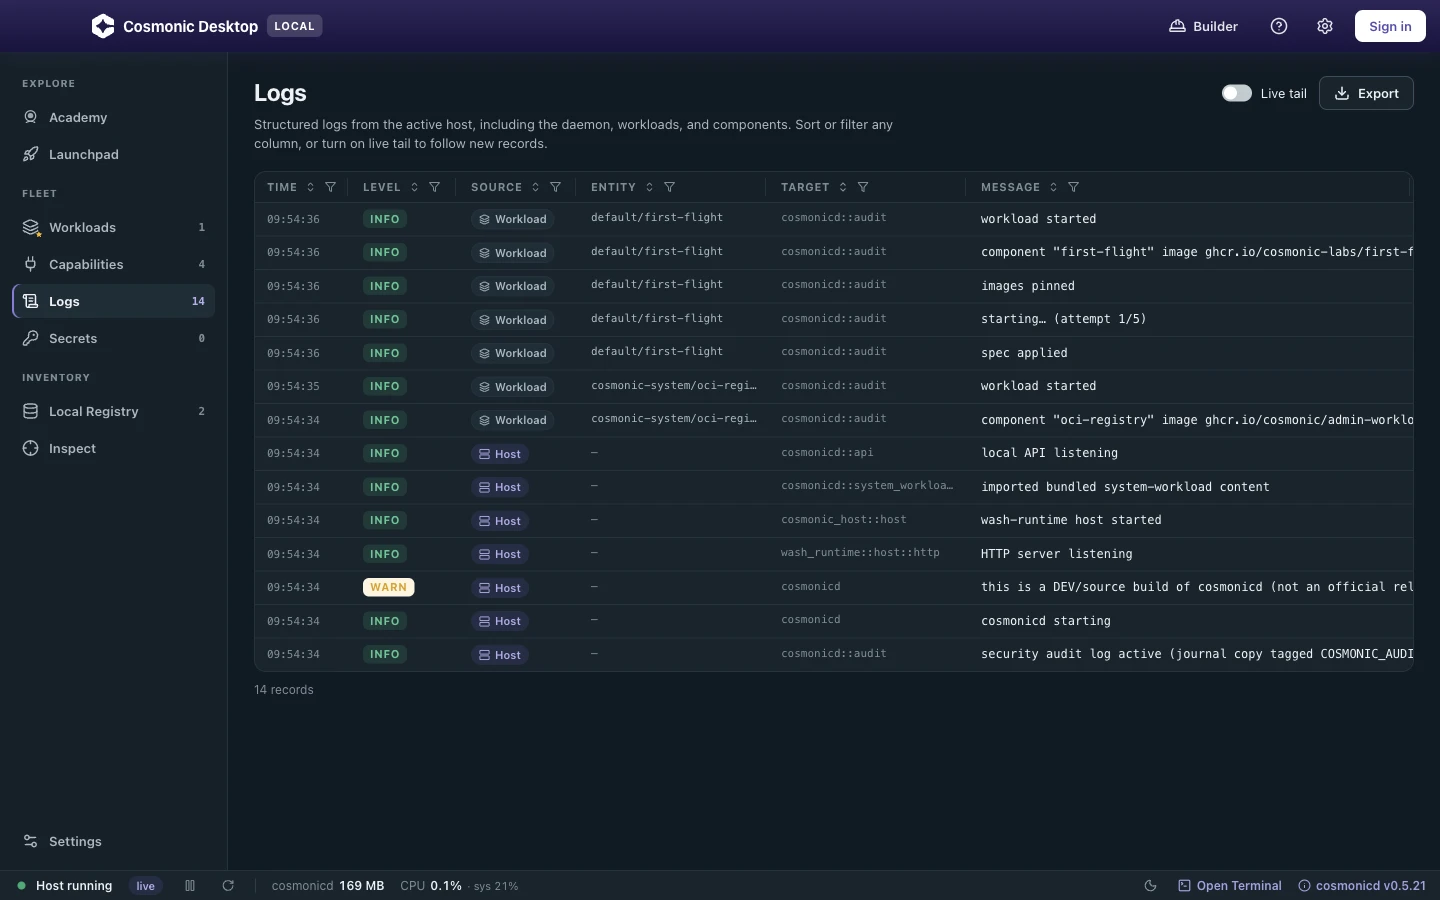
Task: Click the 'live' status badge
Action: click(146, 886)
